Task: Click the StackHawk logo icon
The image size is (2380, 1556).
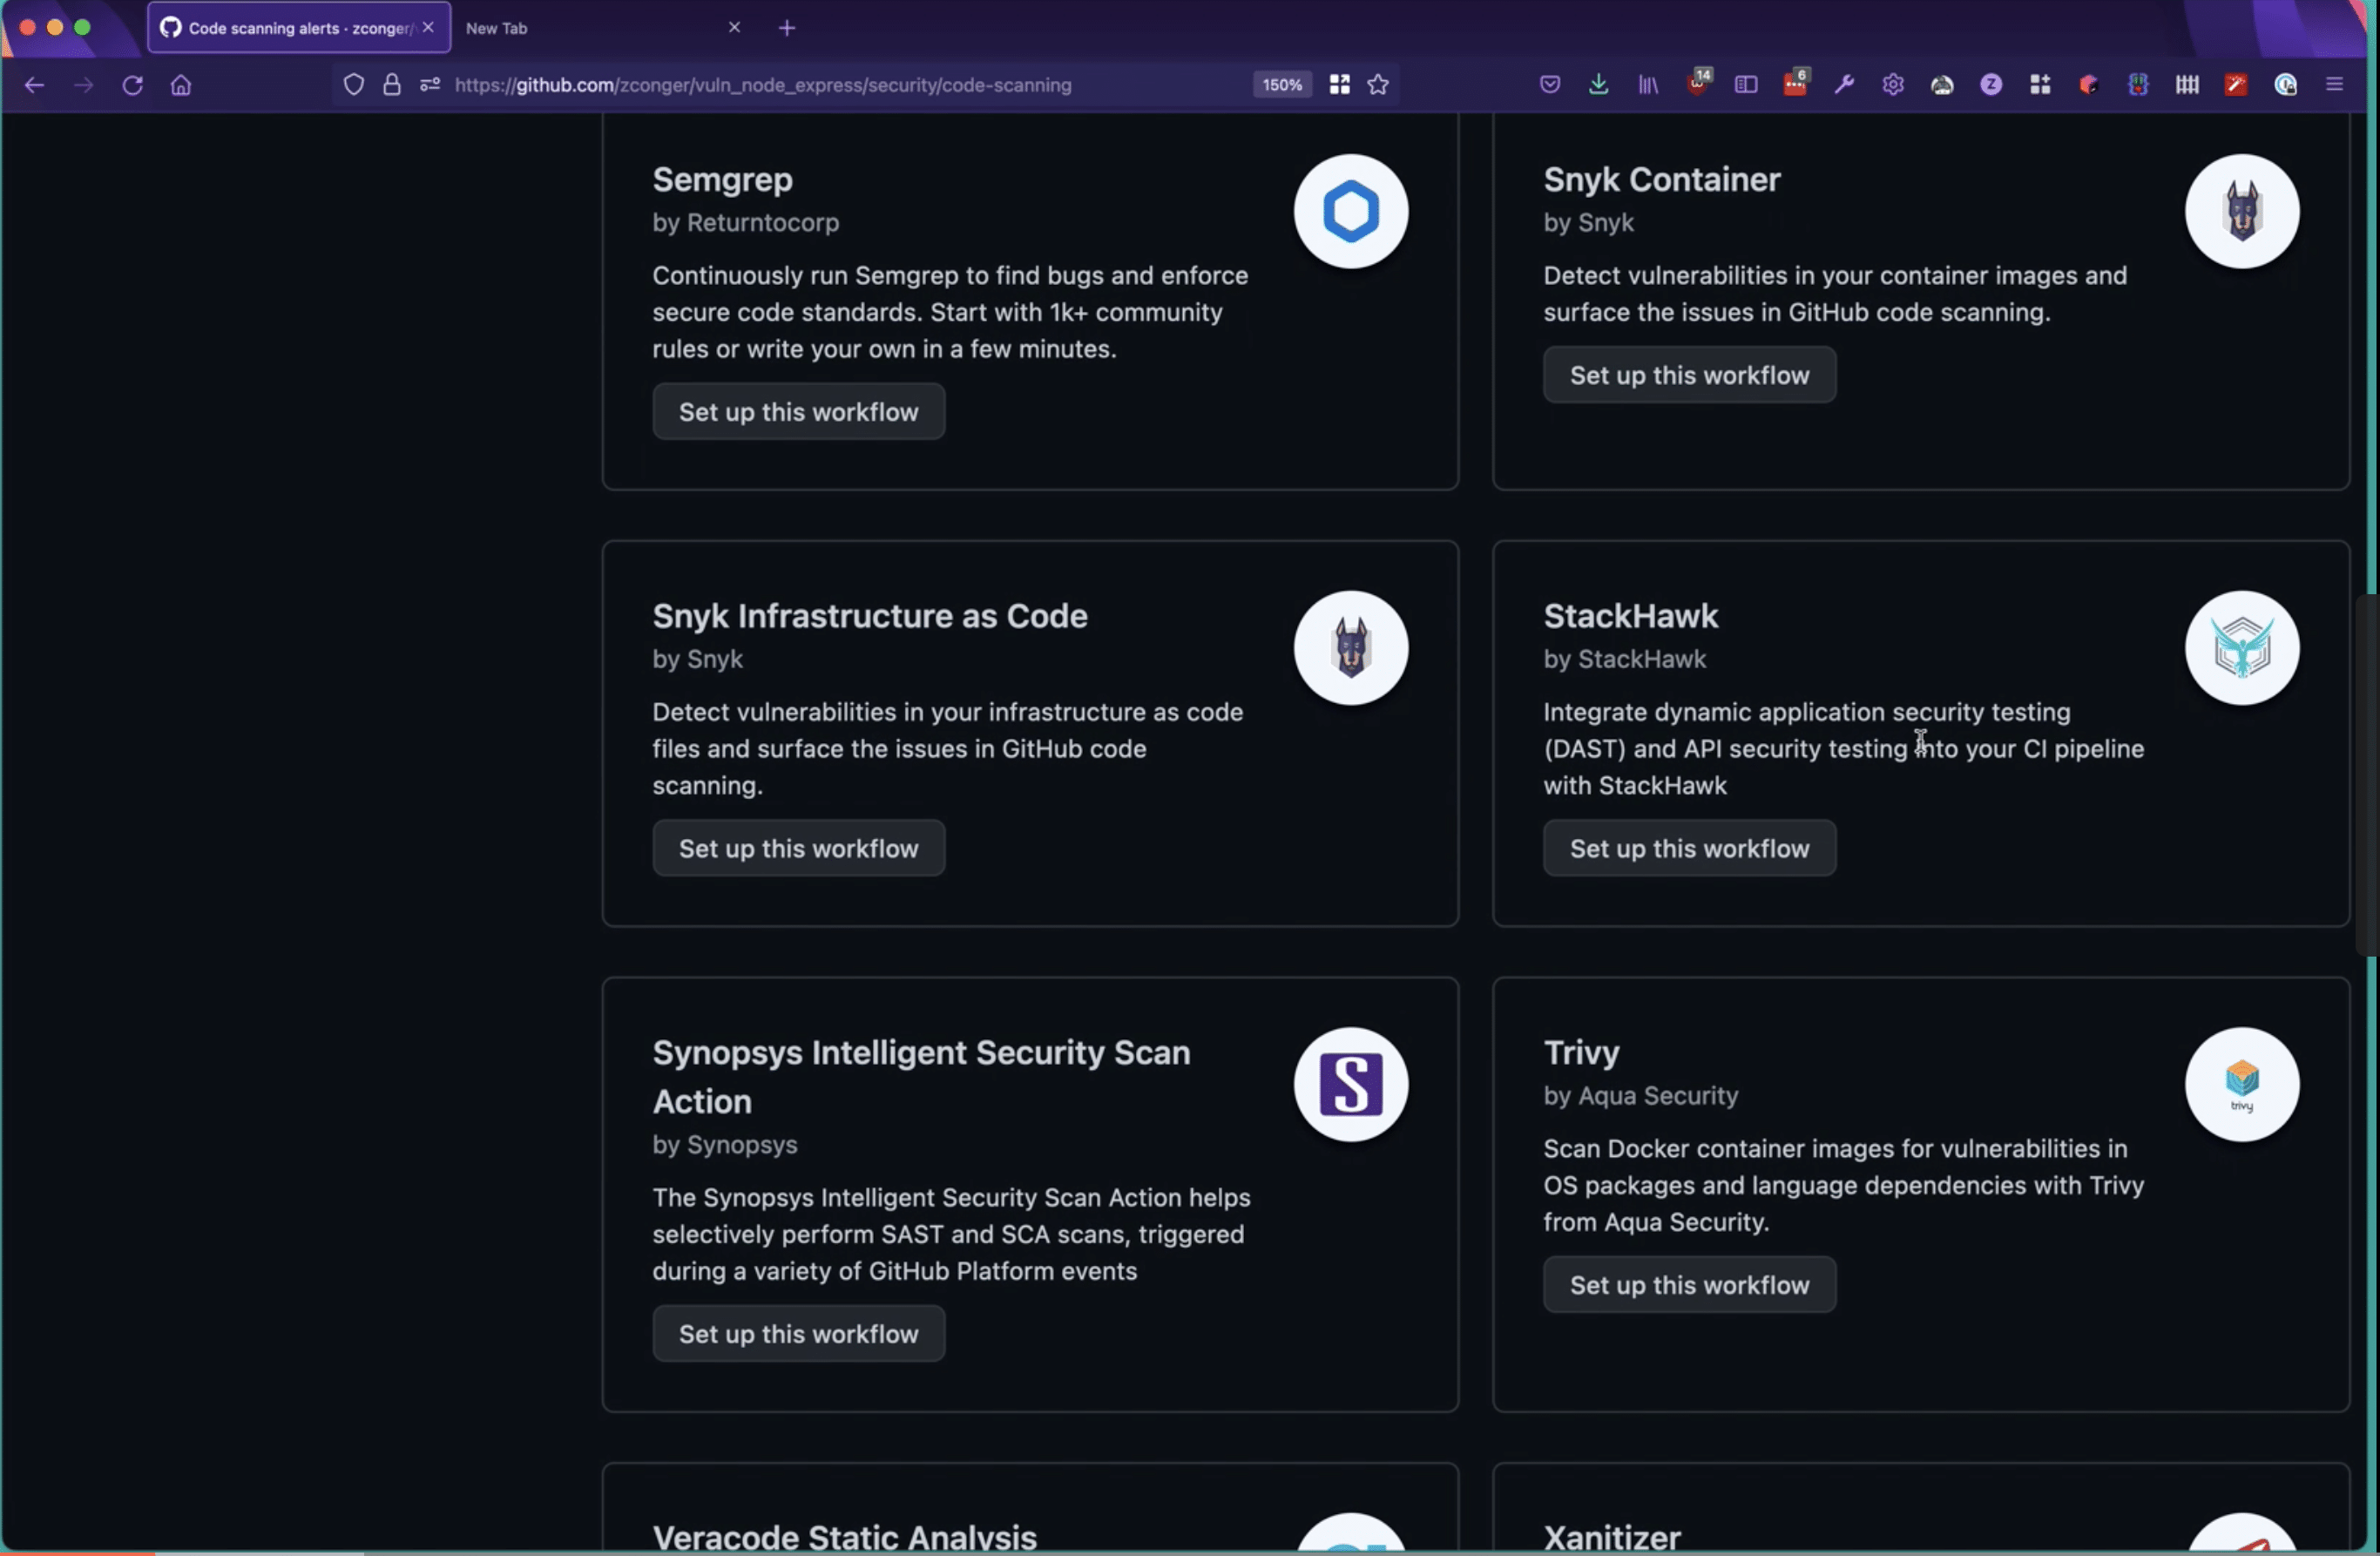Action: (x=2242, y=648)
